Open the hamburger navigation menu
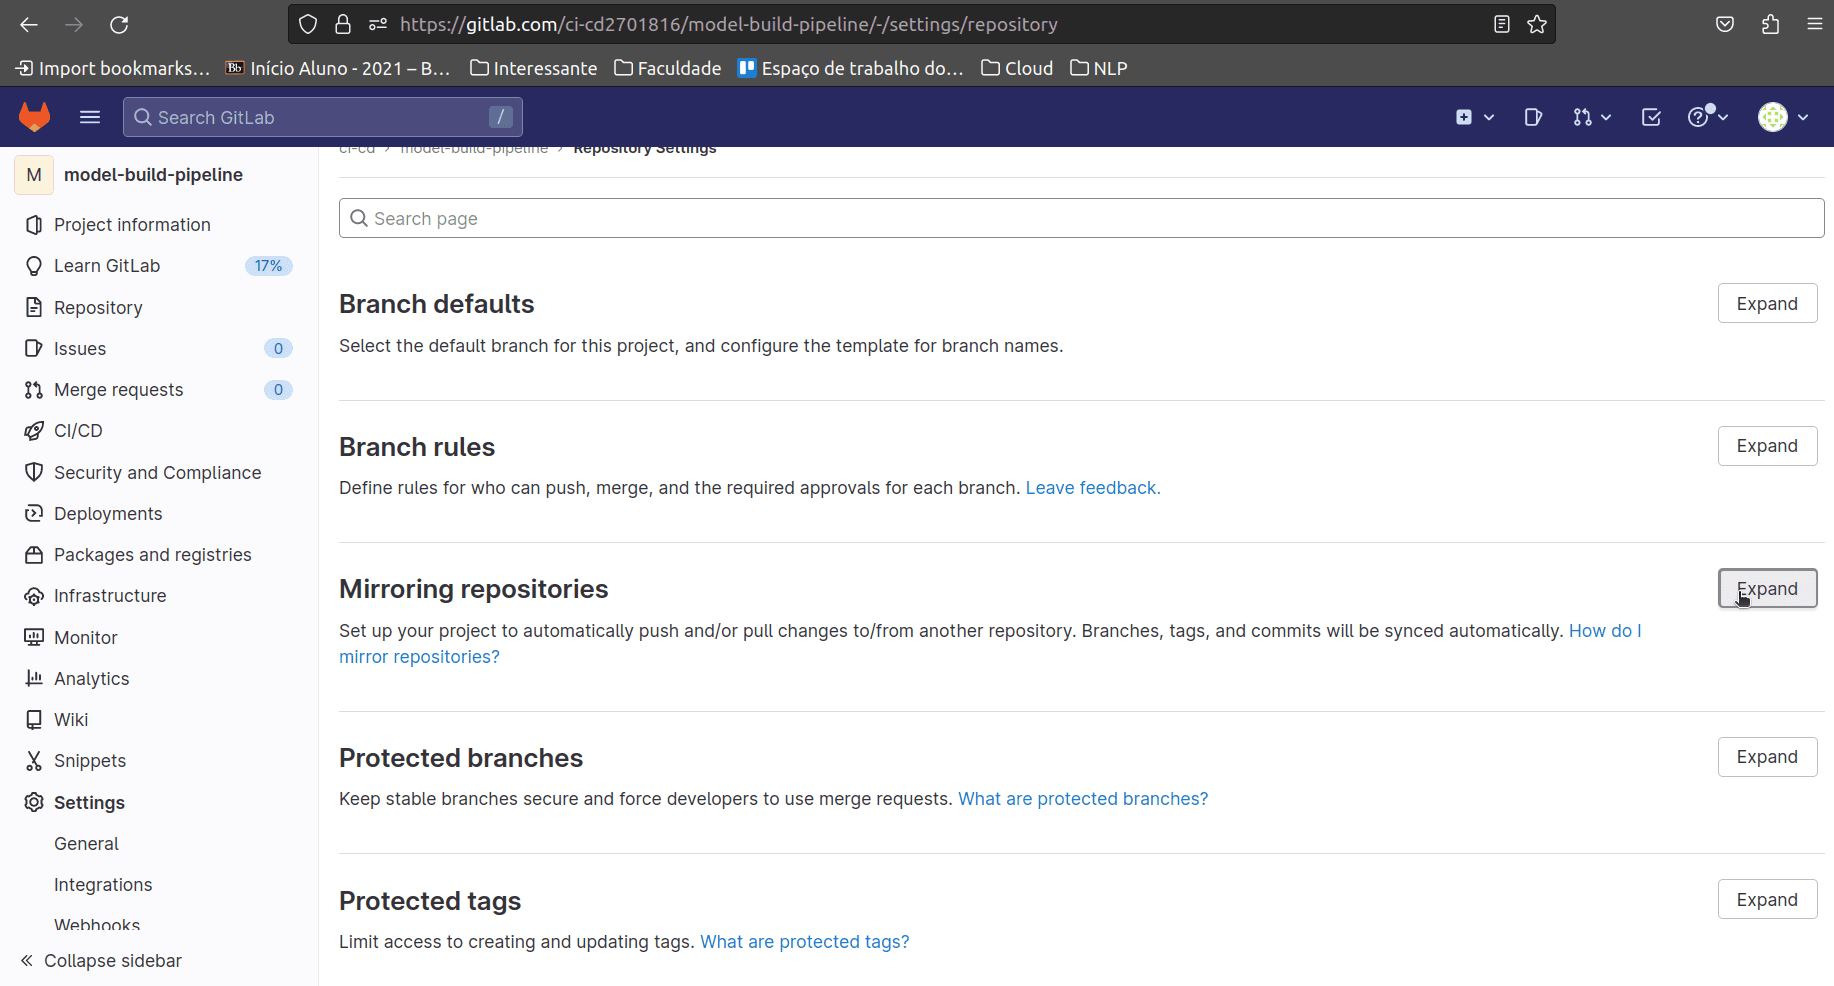 click(x=90, y=117)
